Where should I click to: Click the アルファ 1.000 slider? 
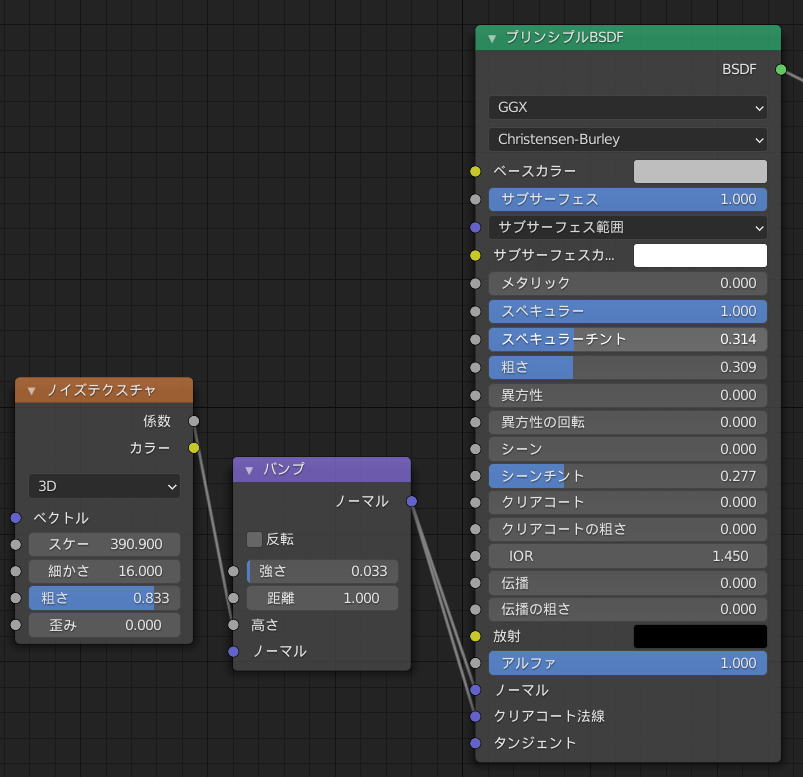[628, 663]
